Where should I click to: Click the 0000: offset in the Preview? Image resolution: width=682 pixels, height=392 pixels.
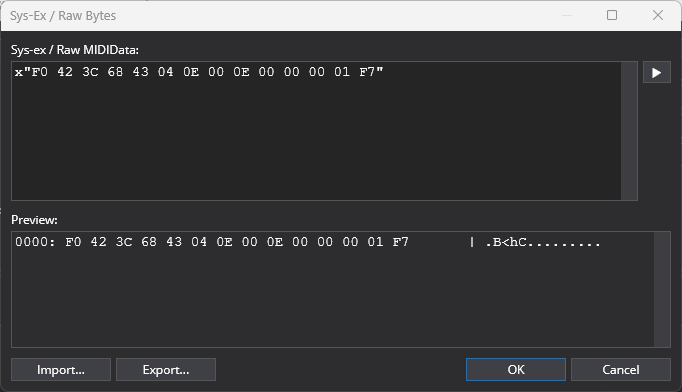(x=35, y=242)
